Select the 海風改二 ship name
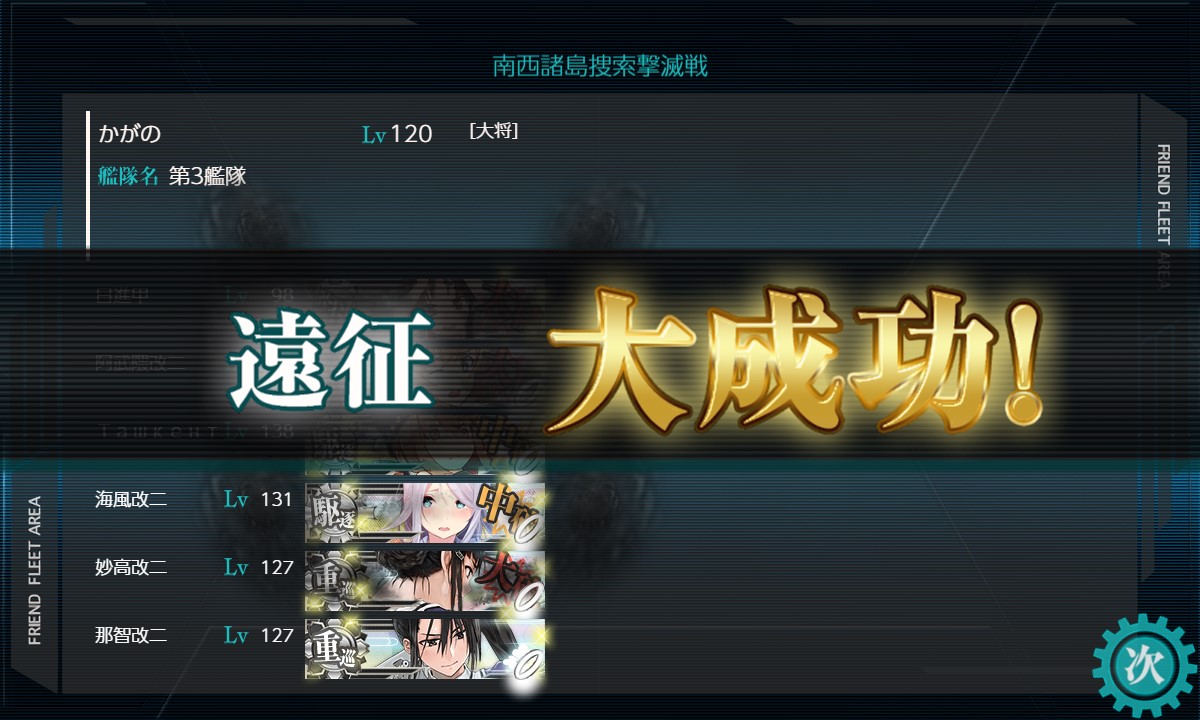1200x720 pixels. click(131, 499)
